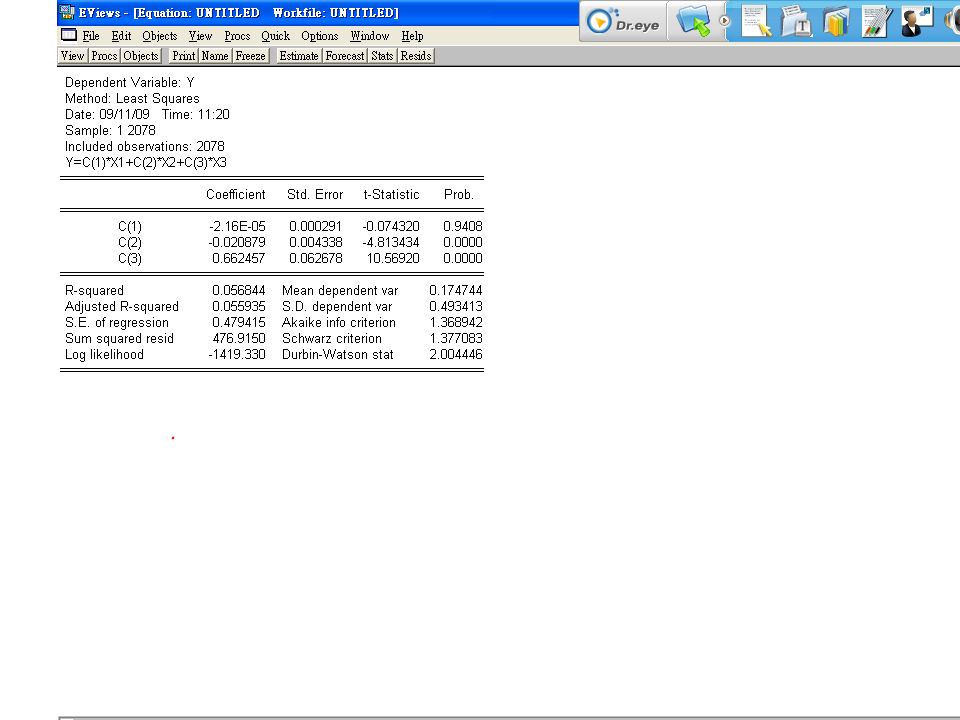Click coefficient value -2.16E-05
Viewport: 960px width, 720px height.
pos(237,227)
